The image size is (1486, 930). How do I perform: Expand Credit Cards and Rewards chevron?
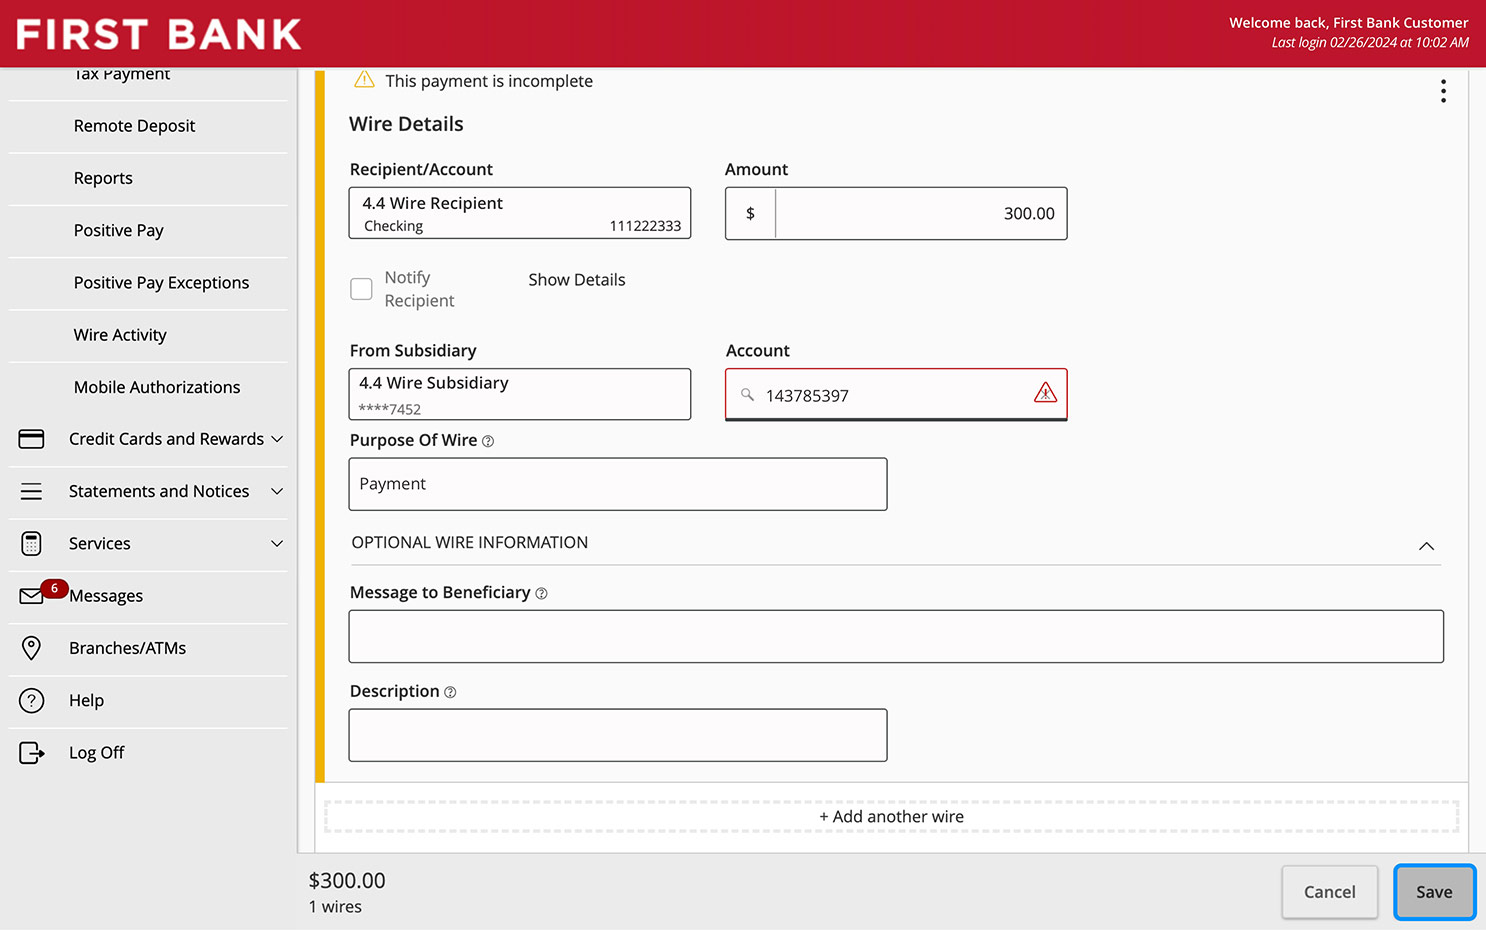point(277,439)
